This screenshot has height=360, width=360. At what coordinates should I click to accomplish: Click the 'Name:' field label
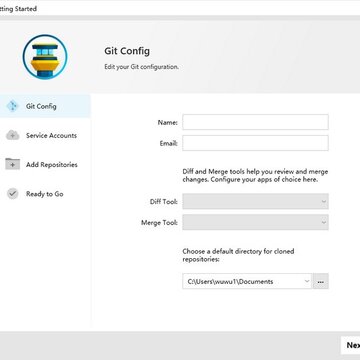(x=168, y=122)
